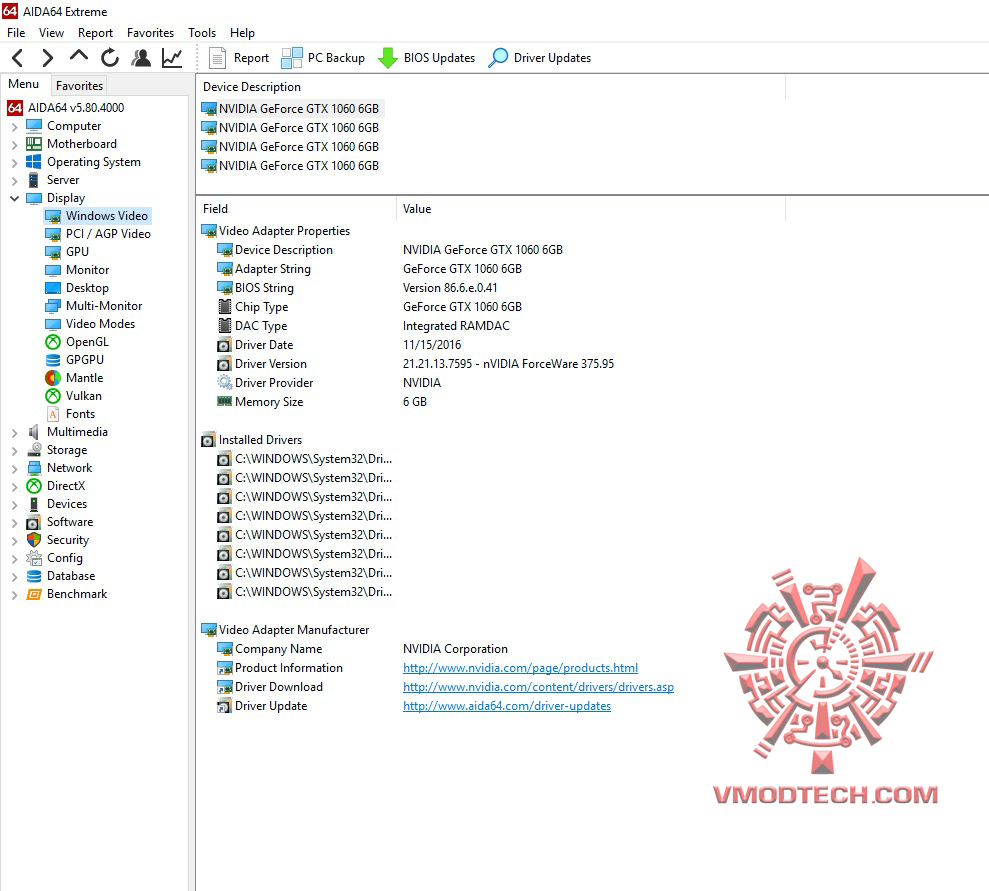Click the Database icon in tree
This screenshot has width=989, height=891.
coord(34,576)
